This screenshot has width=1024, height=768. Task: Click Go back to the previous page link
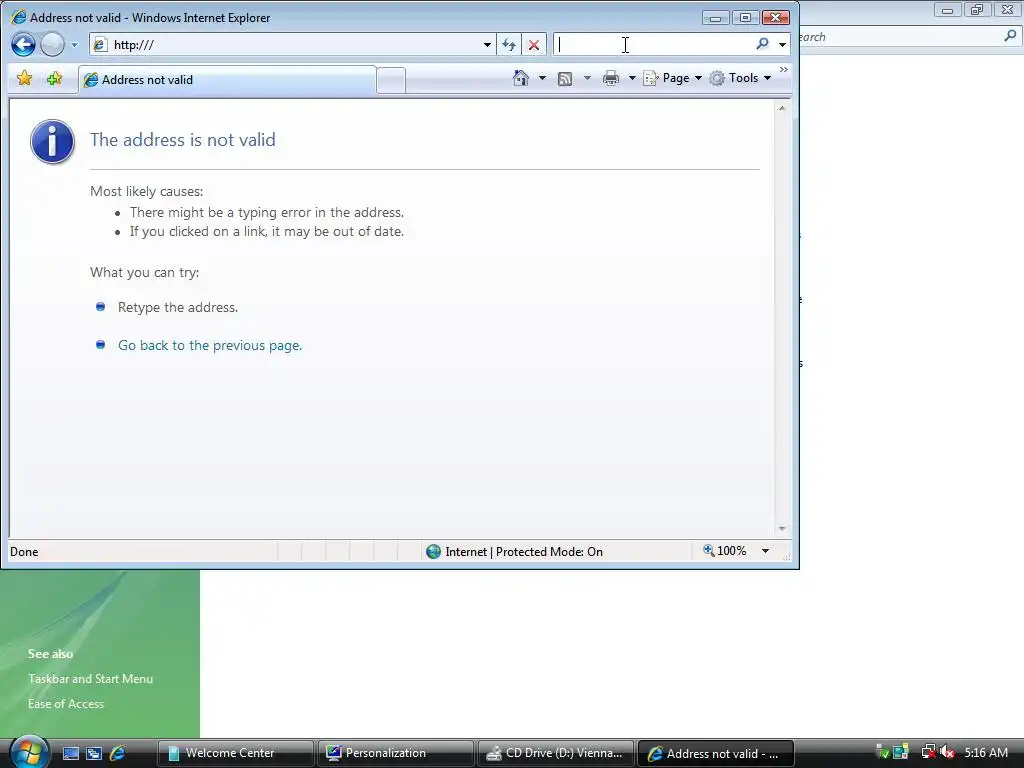(210, 345)
